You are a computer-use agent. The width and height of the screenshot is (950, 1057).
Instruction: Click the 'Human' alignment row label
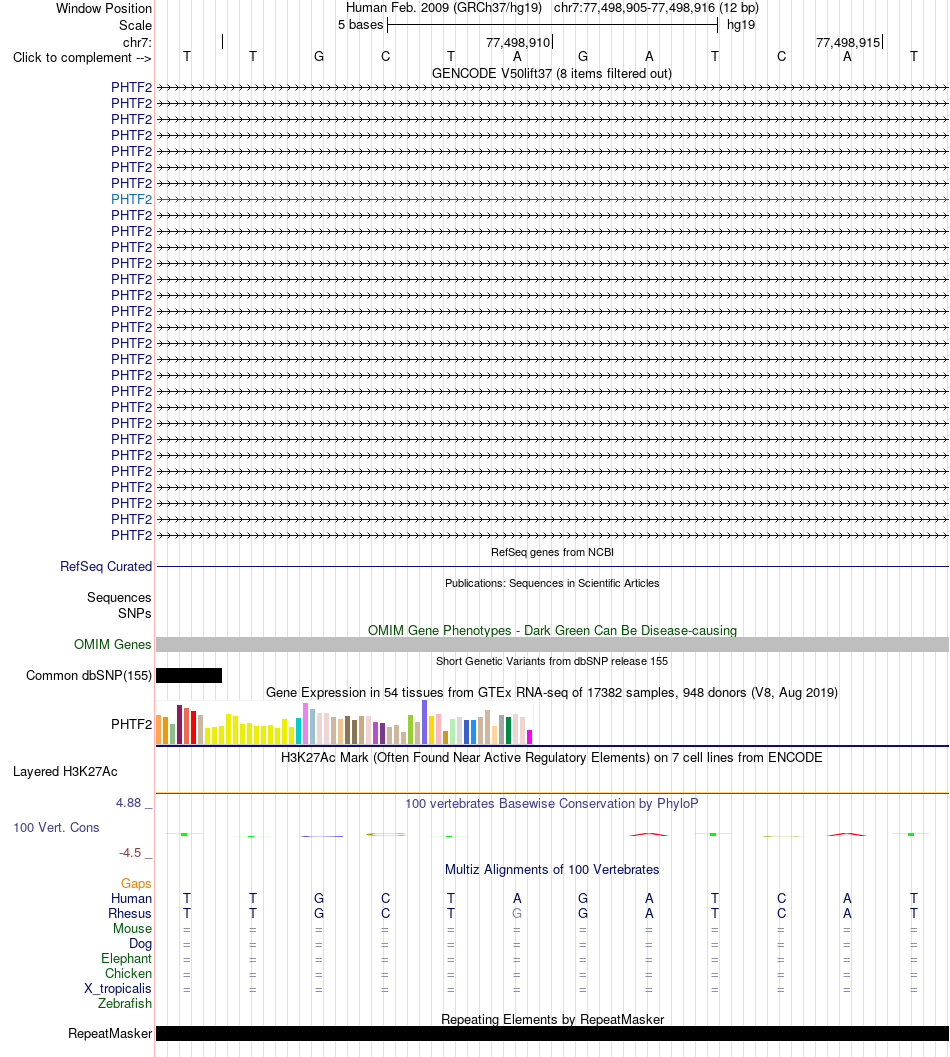[x=131, y=899]
